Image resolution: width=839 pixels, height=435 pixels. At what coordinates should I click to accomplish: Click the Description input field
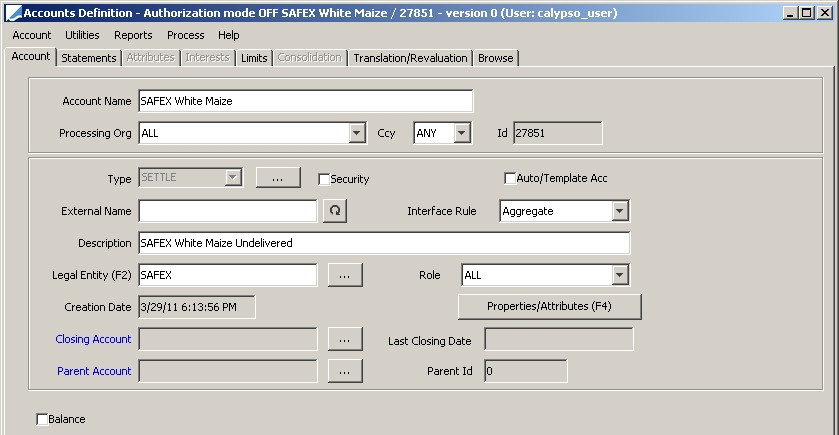(x=384, y=243)
